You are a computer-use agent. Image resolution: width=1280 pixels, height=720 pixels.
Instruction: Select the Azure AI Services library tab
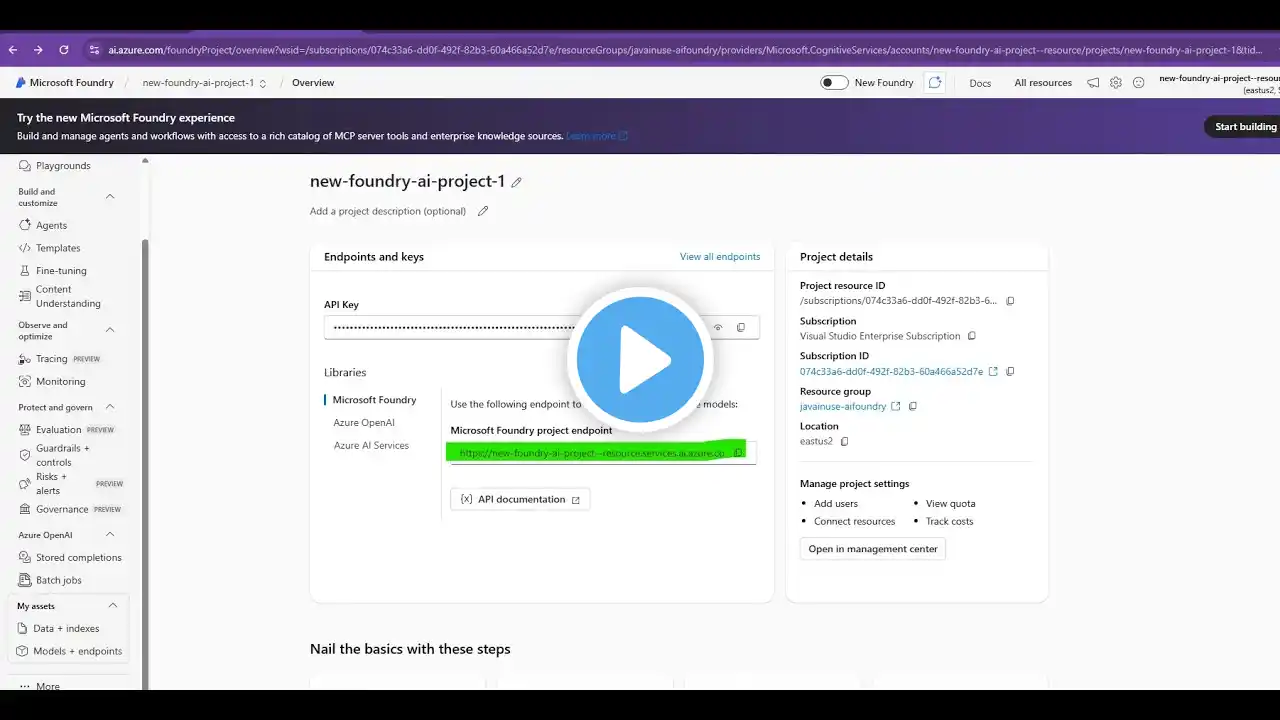[371, 446]
